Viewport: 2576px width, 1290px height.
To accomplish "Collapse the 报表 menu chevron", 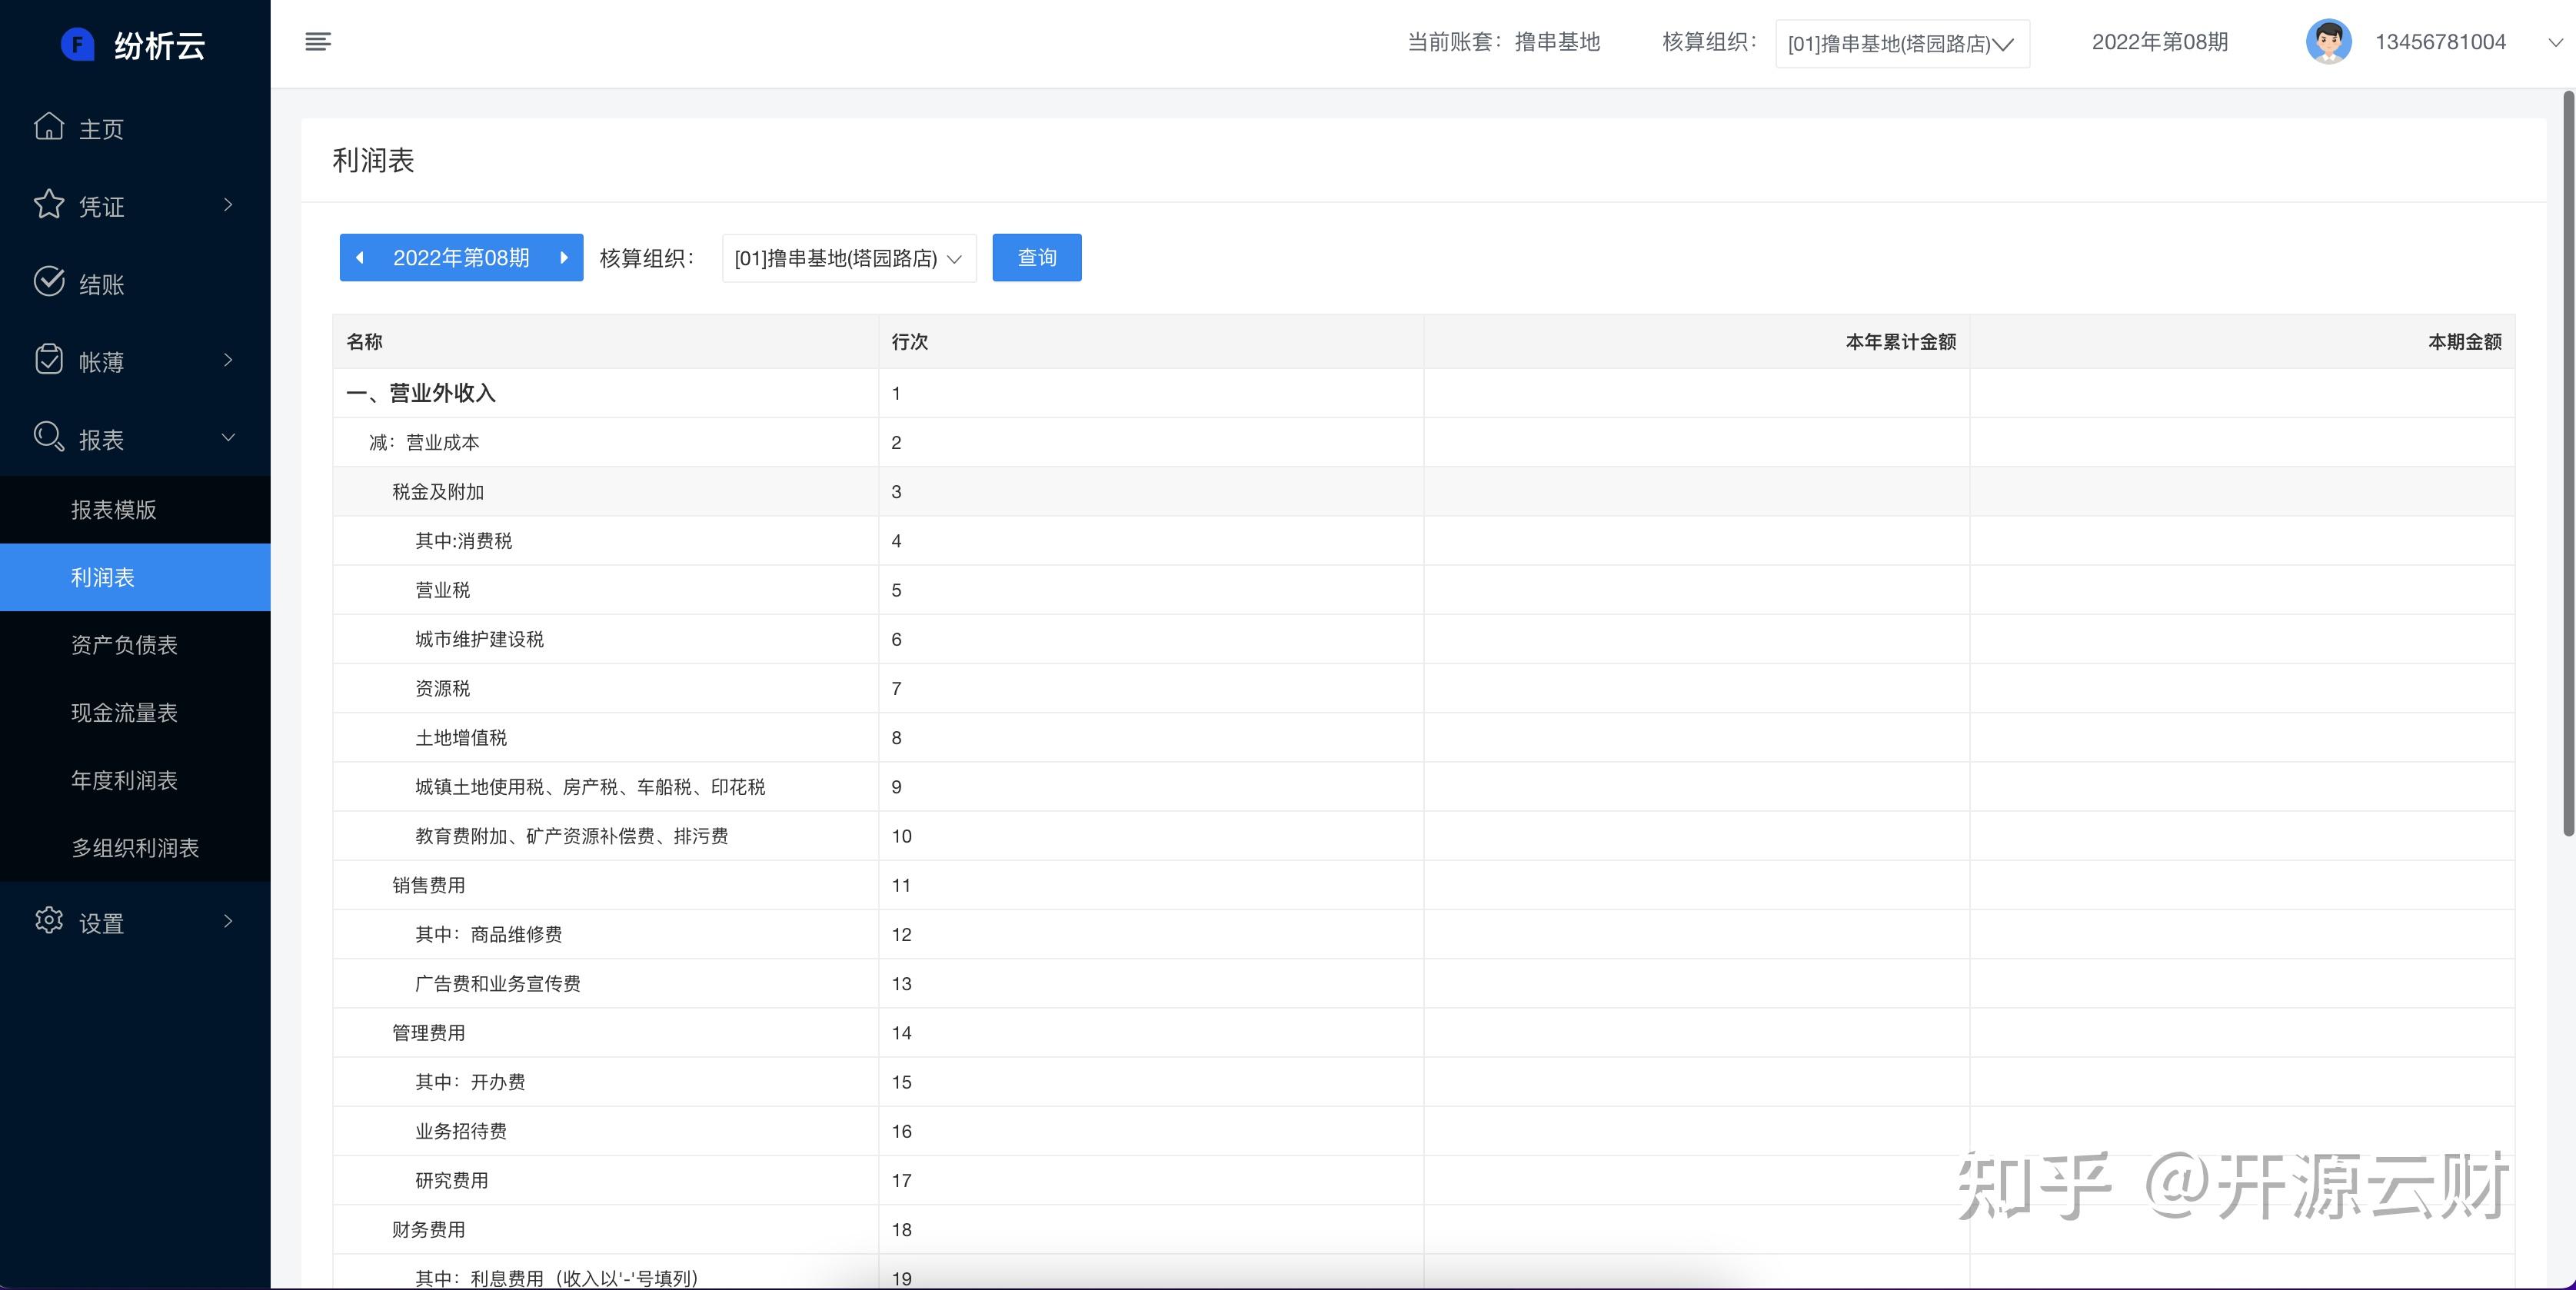I will pyautogui.click(x=228, y=438).
